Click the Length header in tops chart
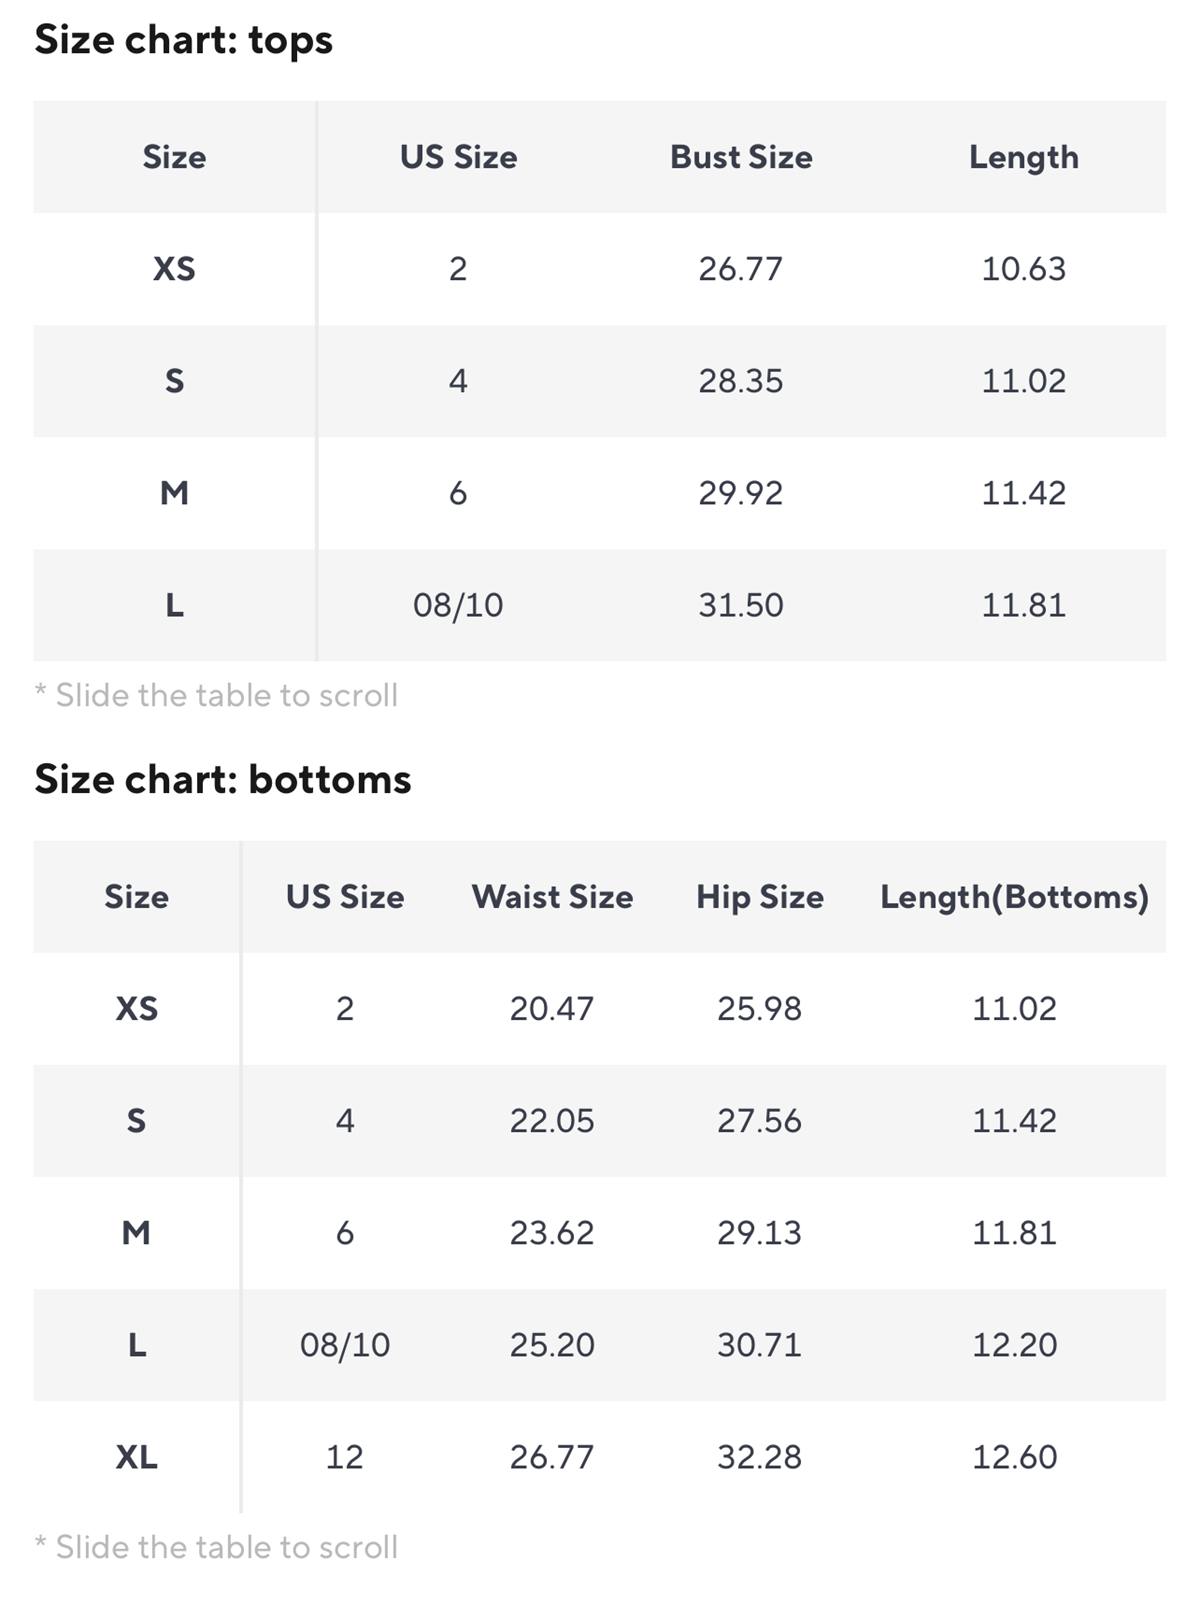This screenshot has width=1200, height=1603. (x=1023, y=157)
